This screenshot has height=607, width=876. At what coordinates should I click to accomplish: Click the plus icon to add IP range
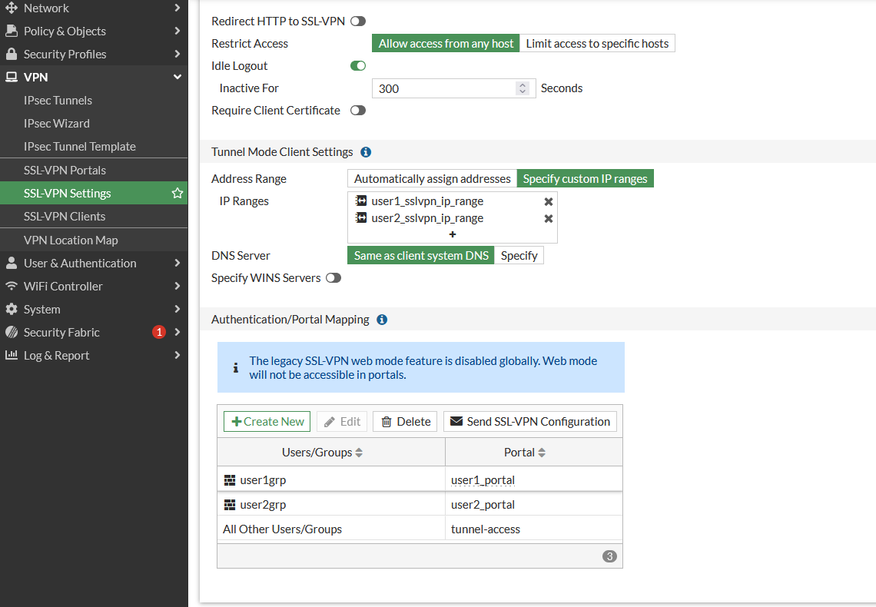click(x=452, y=234)
